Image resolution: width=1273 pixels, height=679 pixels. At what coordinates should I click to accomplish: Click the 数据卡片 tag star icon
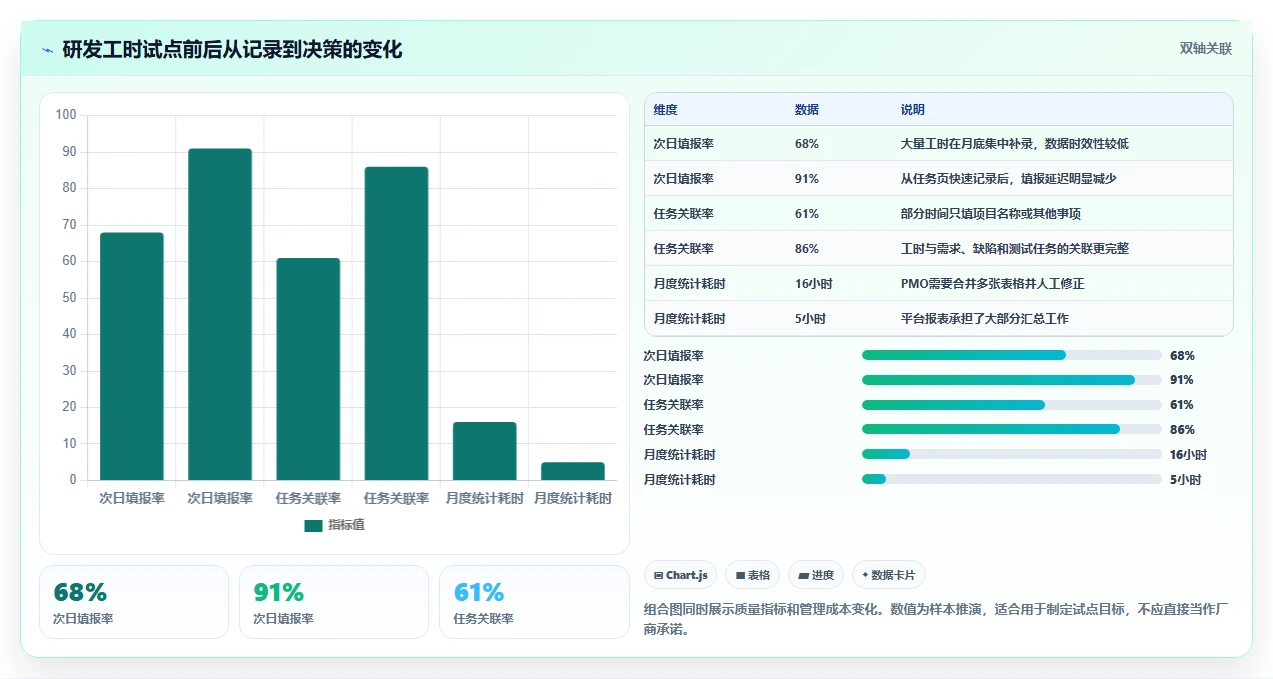point(865,575)
